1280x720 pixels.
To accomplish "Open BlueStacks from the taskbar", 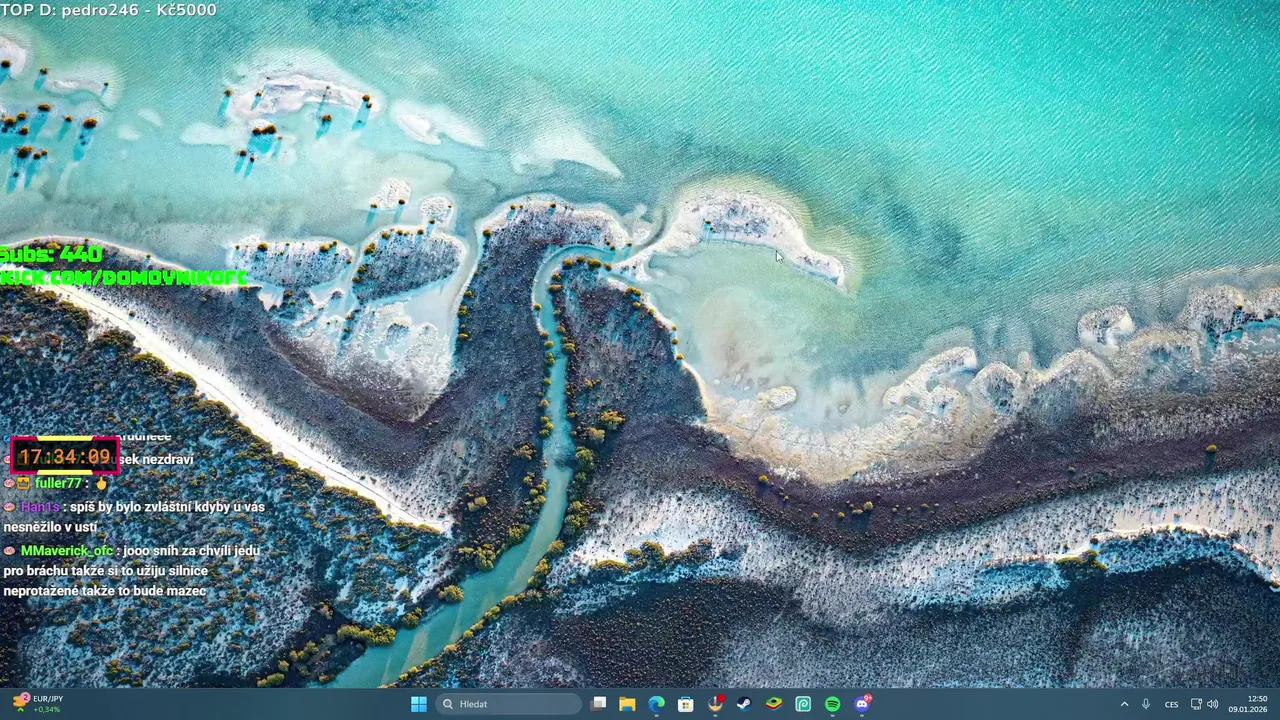I will tap(774, 704).
